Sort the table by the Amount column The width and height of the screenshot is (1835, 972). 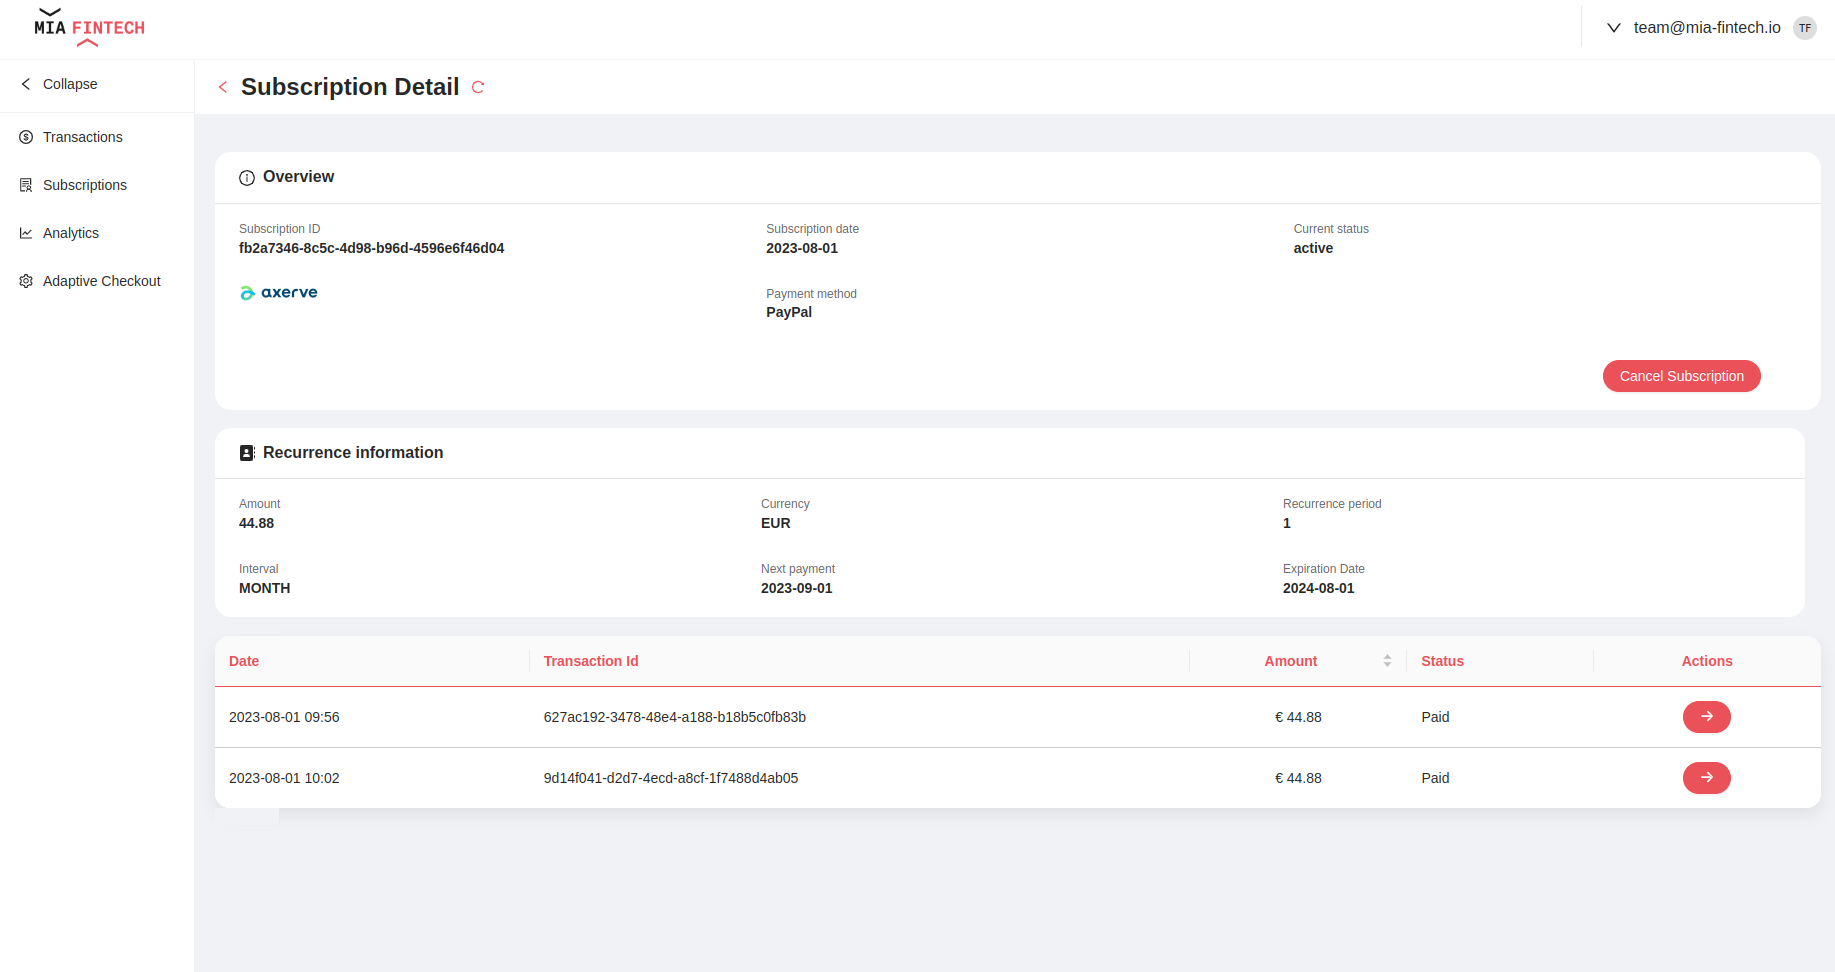(x=1386, y=660)
